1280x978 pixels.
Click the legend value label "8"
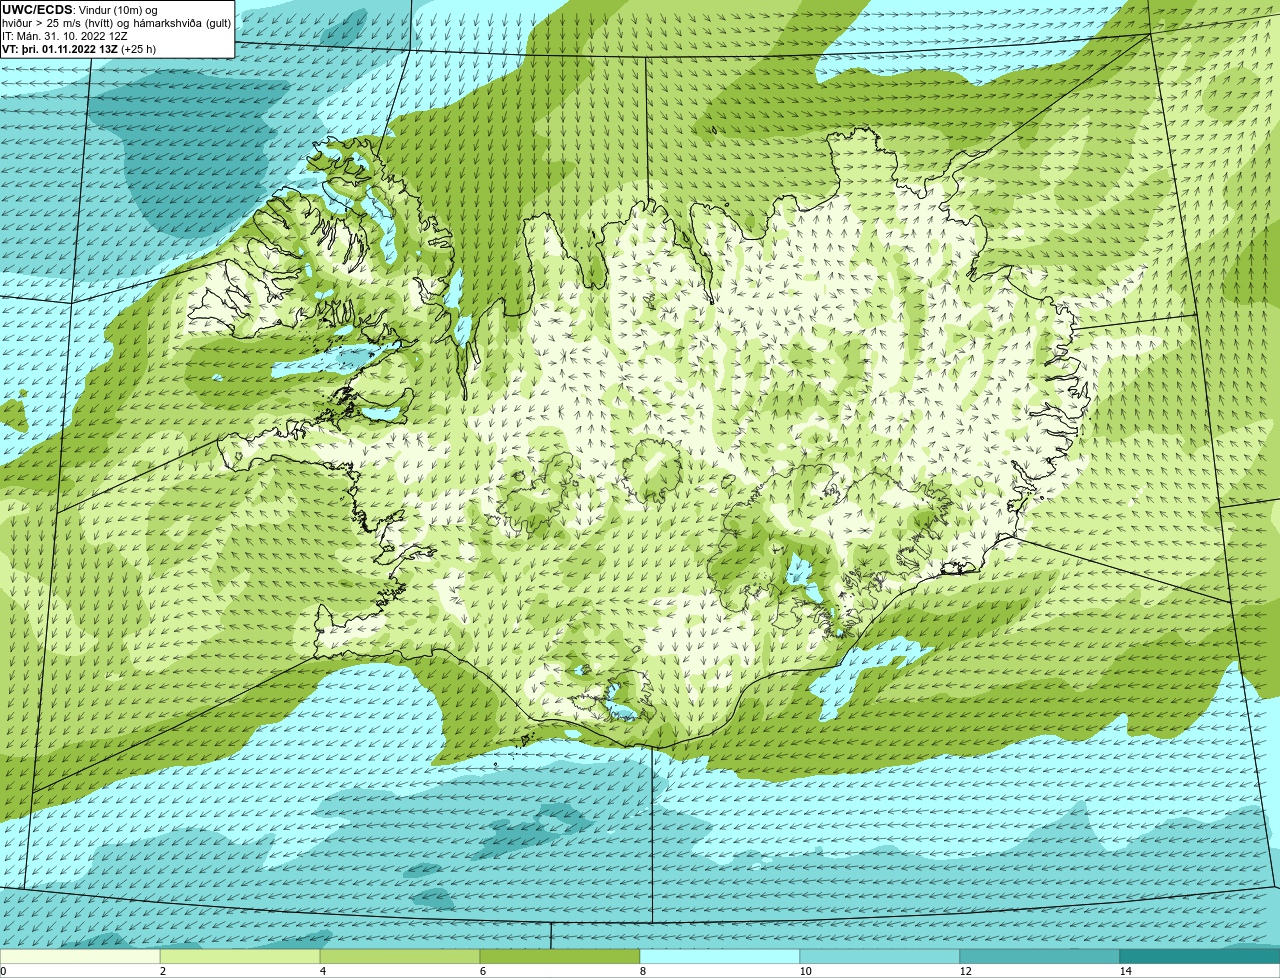[x=642, y=971]
